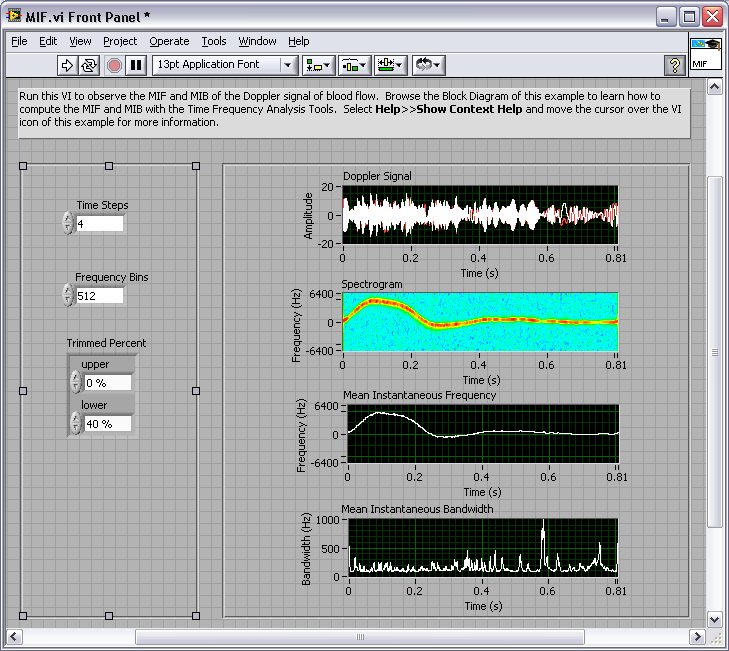
Task: Show Context Help with question mark button
Action: 675,65
